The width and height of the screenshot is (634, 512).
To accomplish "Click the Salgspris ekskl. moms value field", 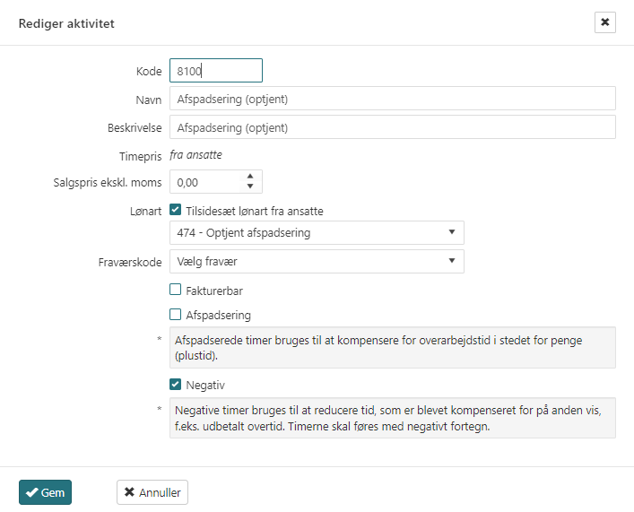I will click(x=205, y=182).
